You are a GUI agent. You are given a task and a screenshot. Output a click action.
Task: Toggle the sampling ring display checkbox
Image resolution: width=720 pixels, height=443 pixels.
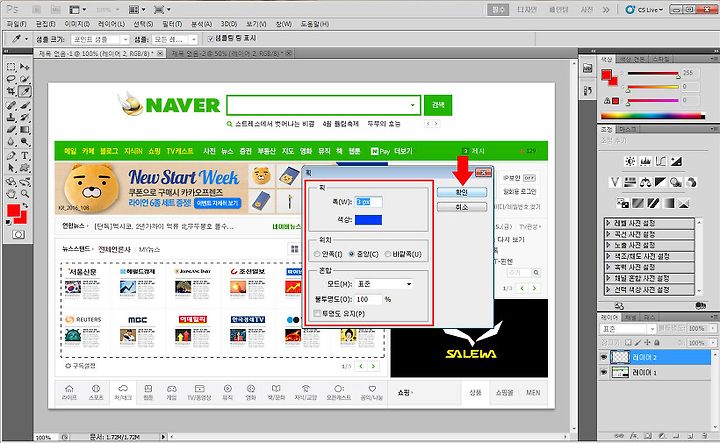pyautogui.click(x=211, y=39)
